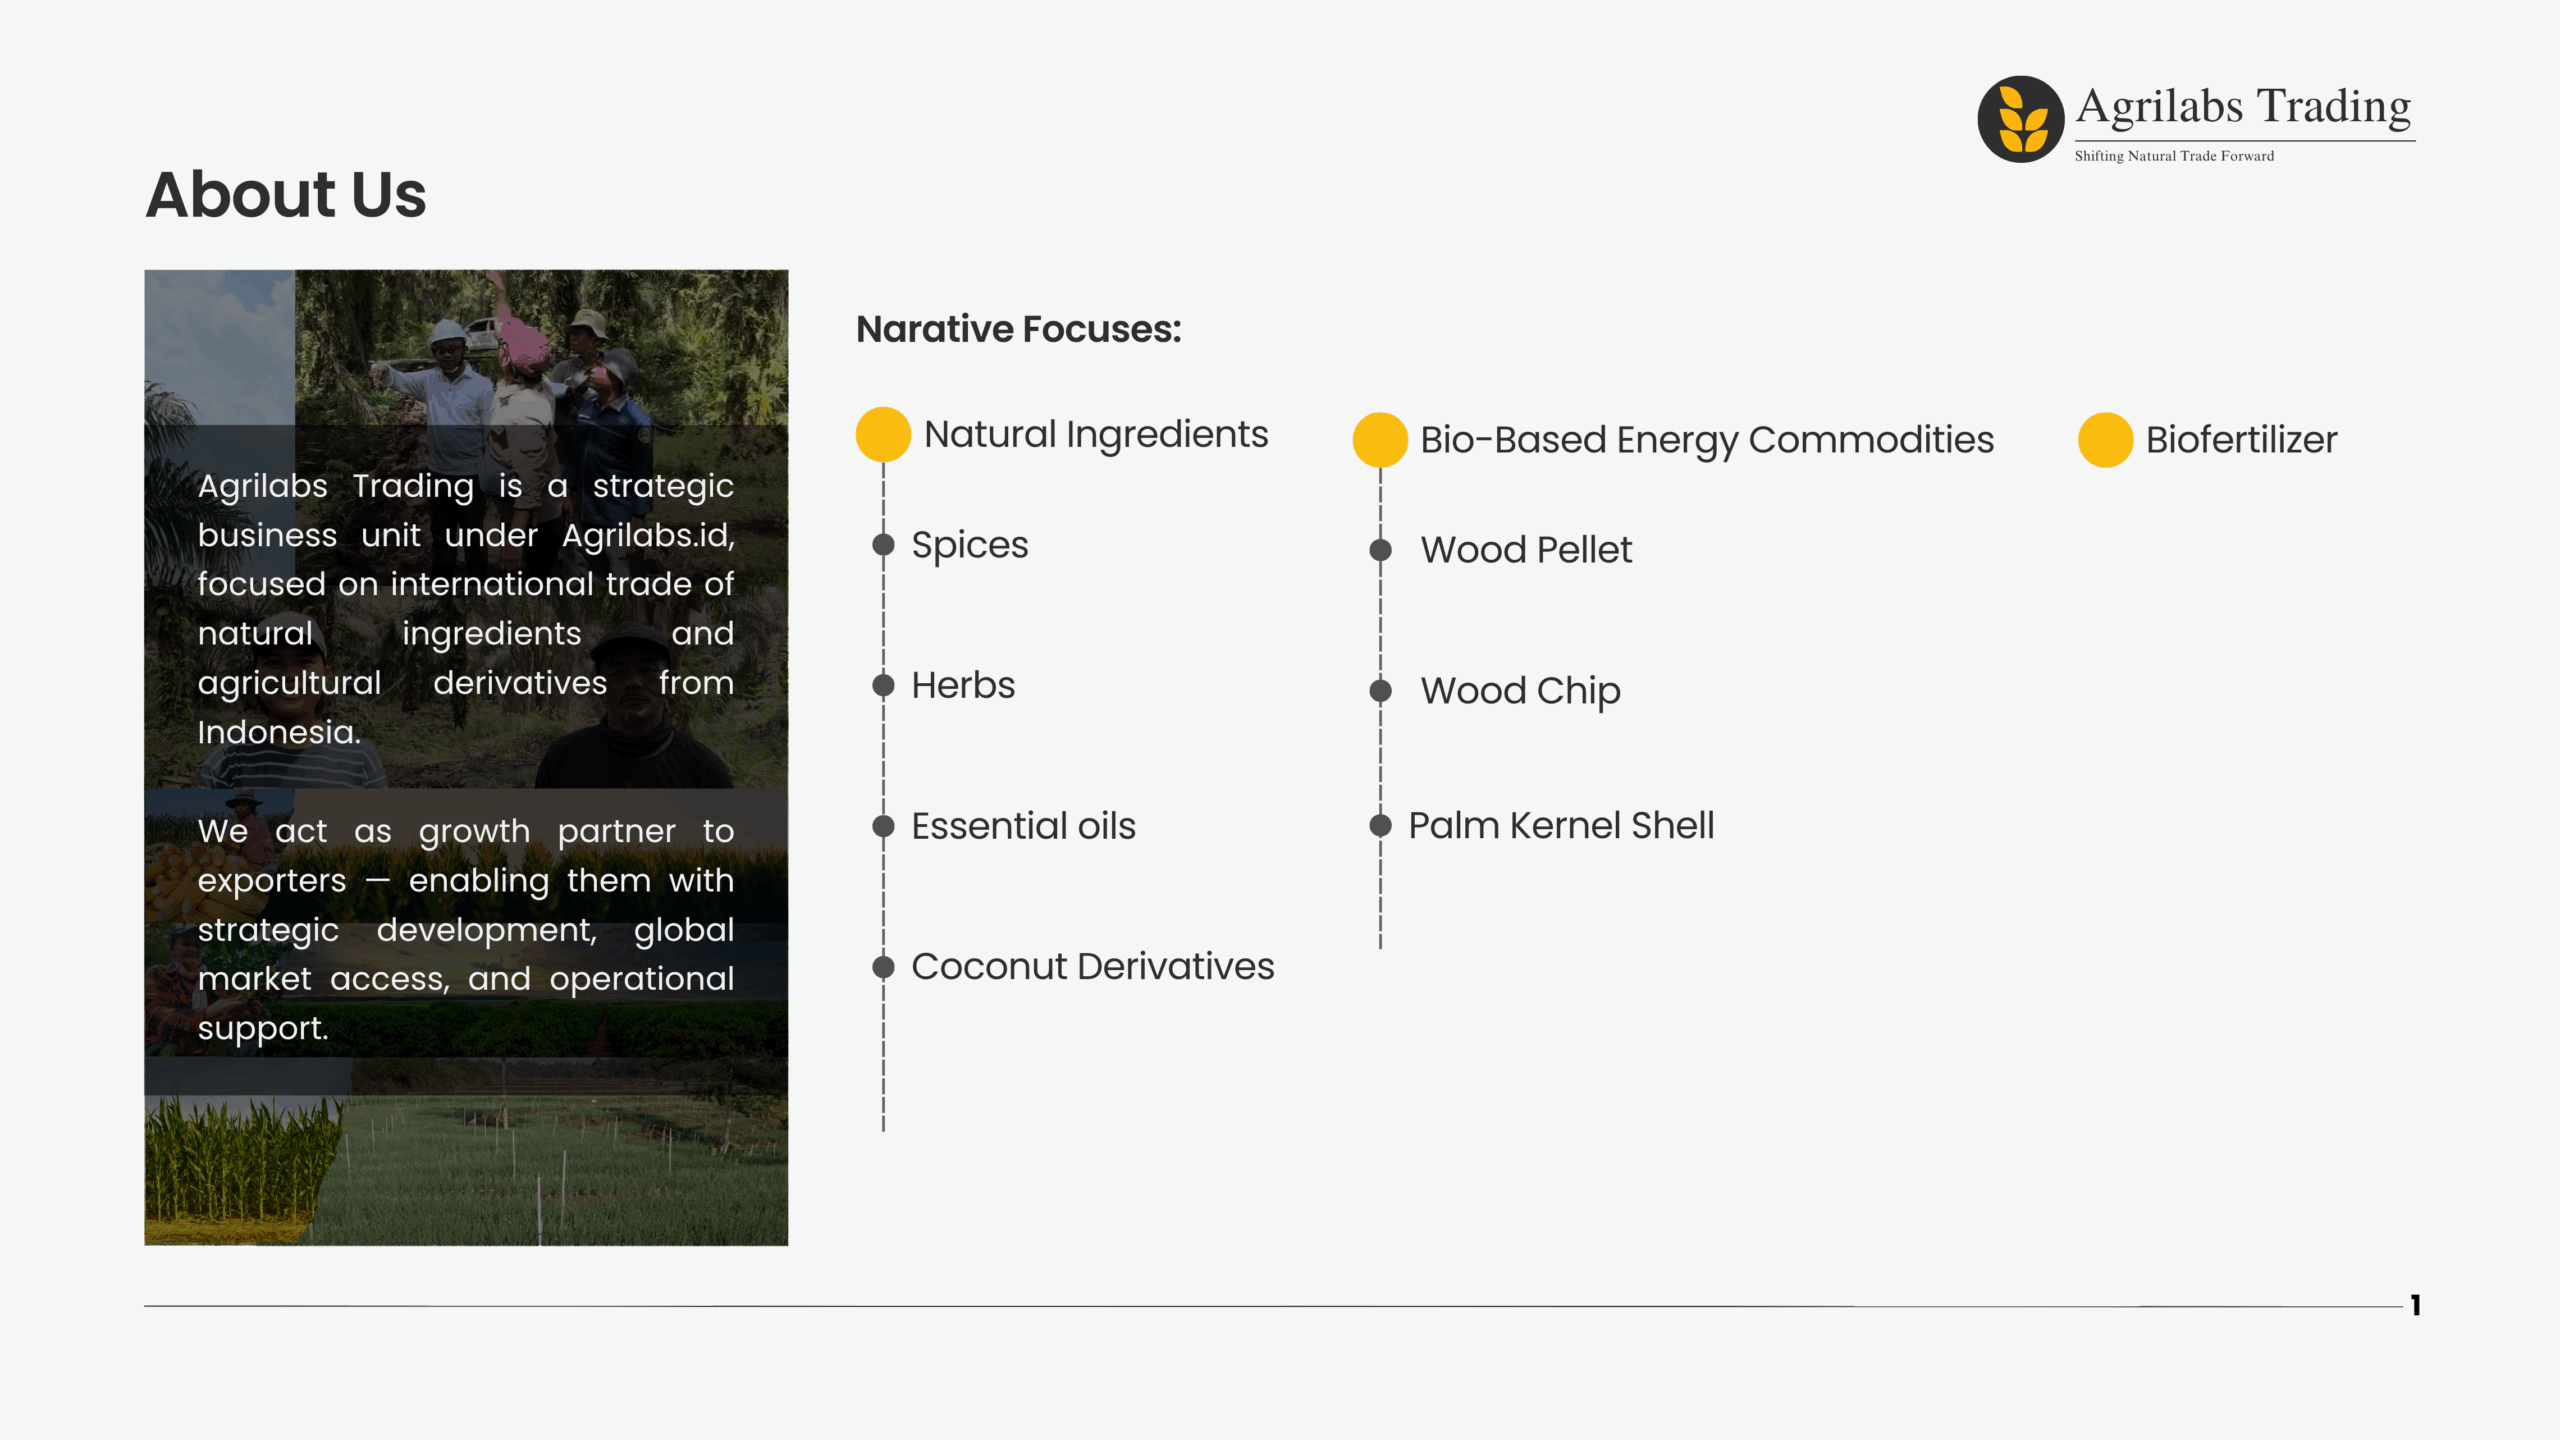Image resolution: width=2560 pixels, height=1440 pixels.
Task: Click the gray bullet dot beside Wood Pellet
Action: [1380, 550]
